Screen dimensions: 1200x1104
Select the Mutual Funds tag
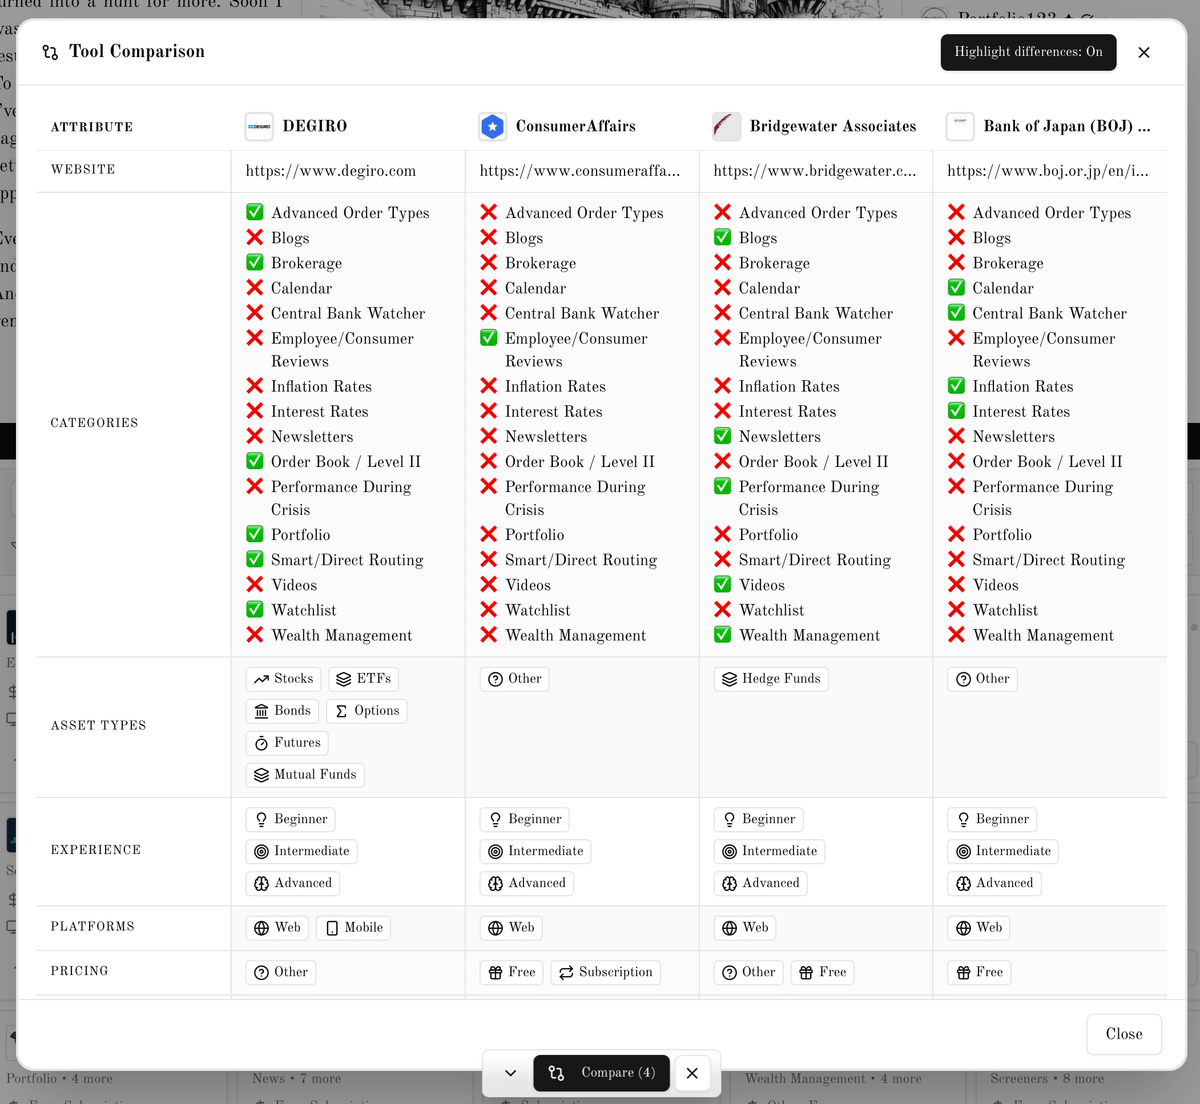point(305,775)
